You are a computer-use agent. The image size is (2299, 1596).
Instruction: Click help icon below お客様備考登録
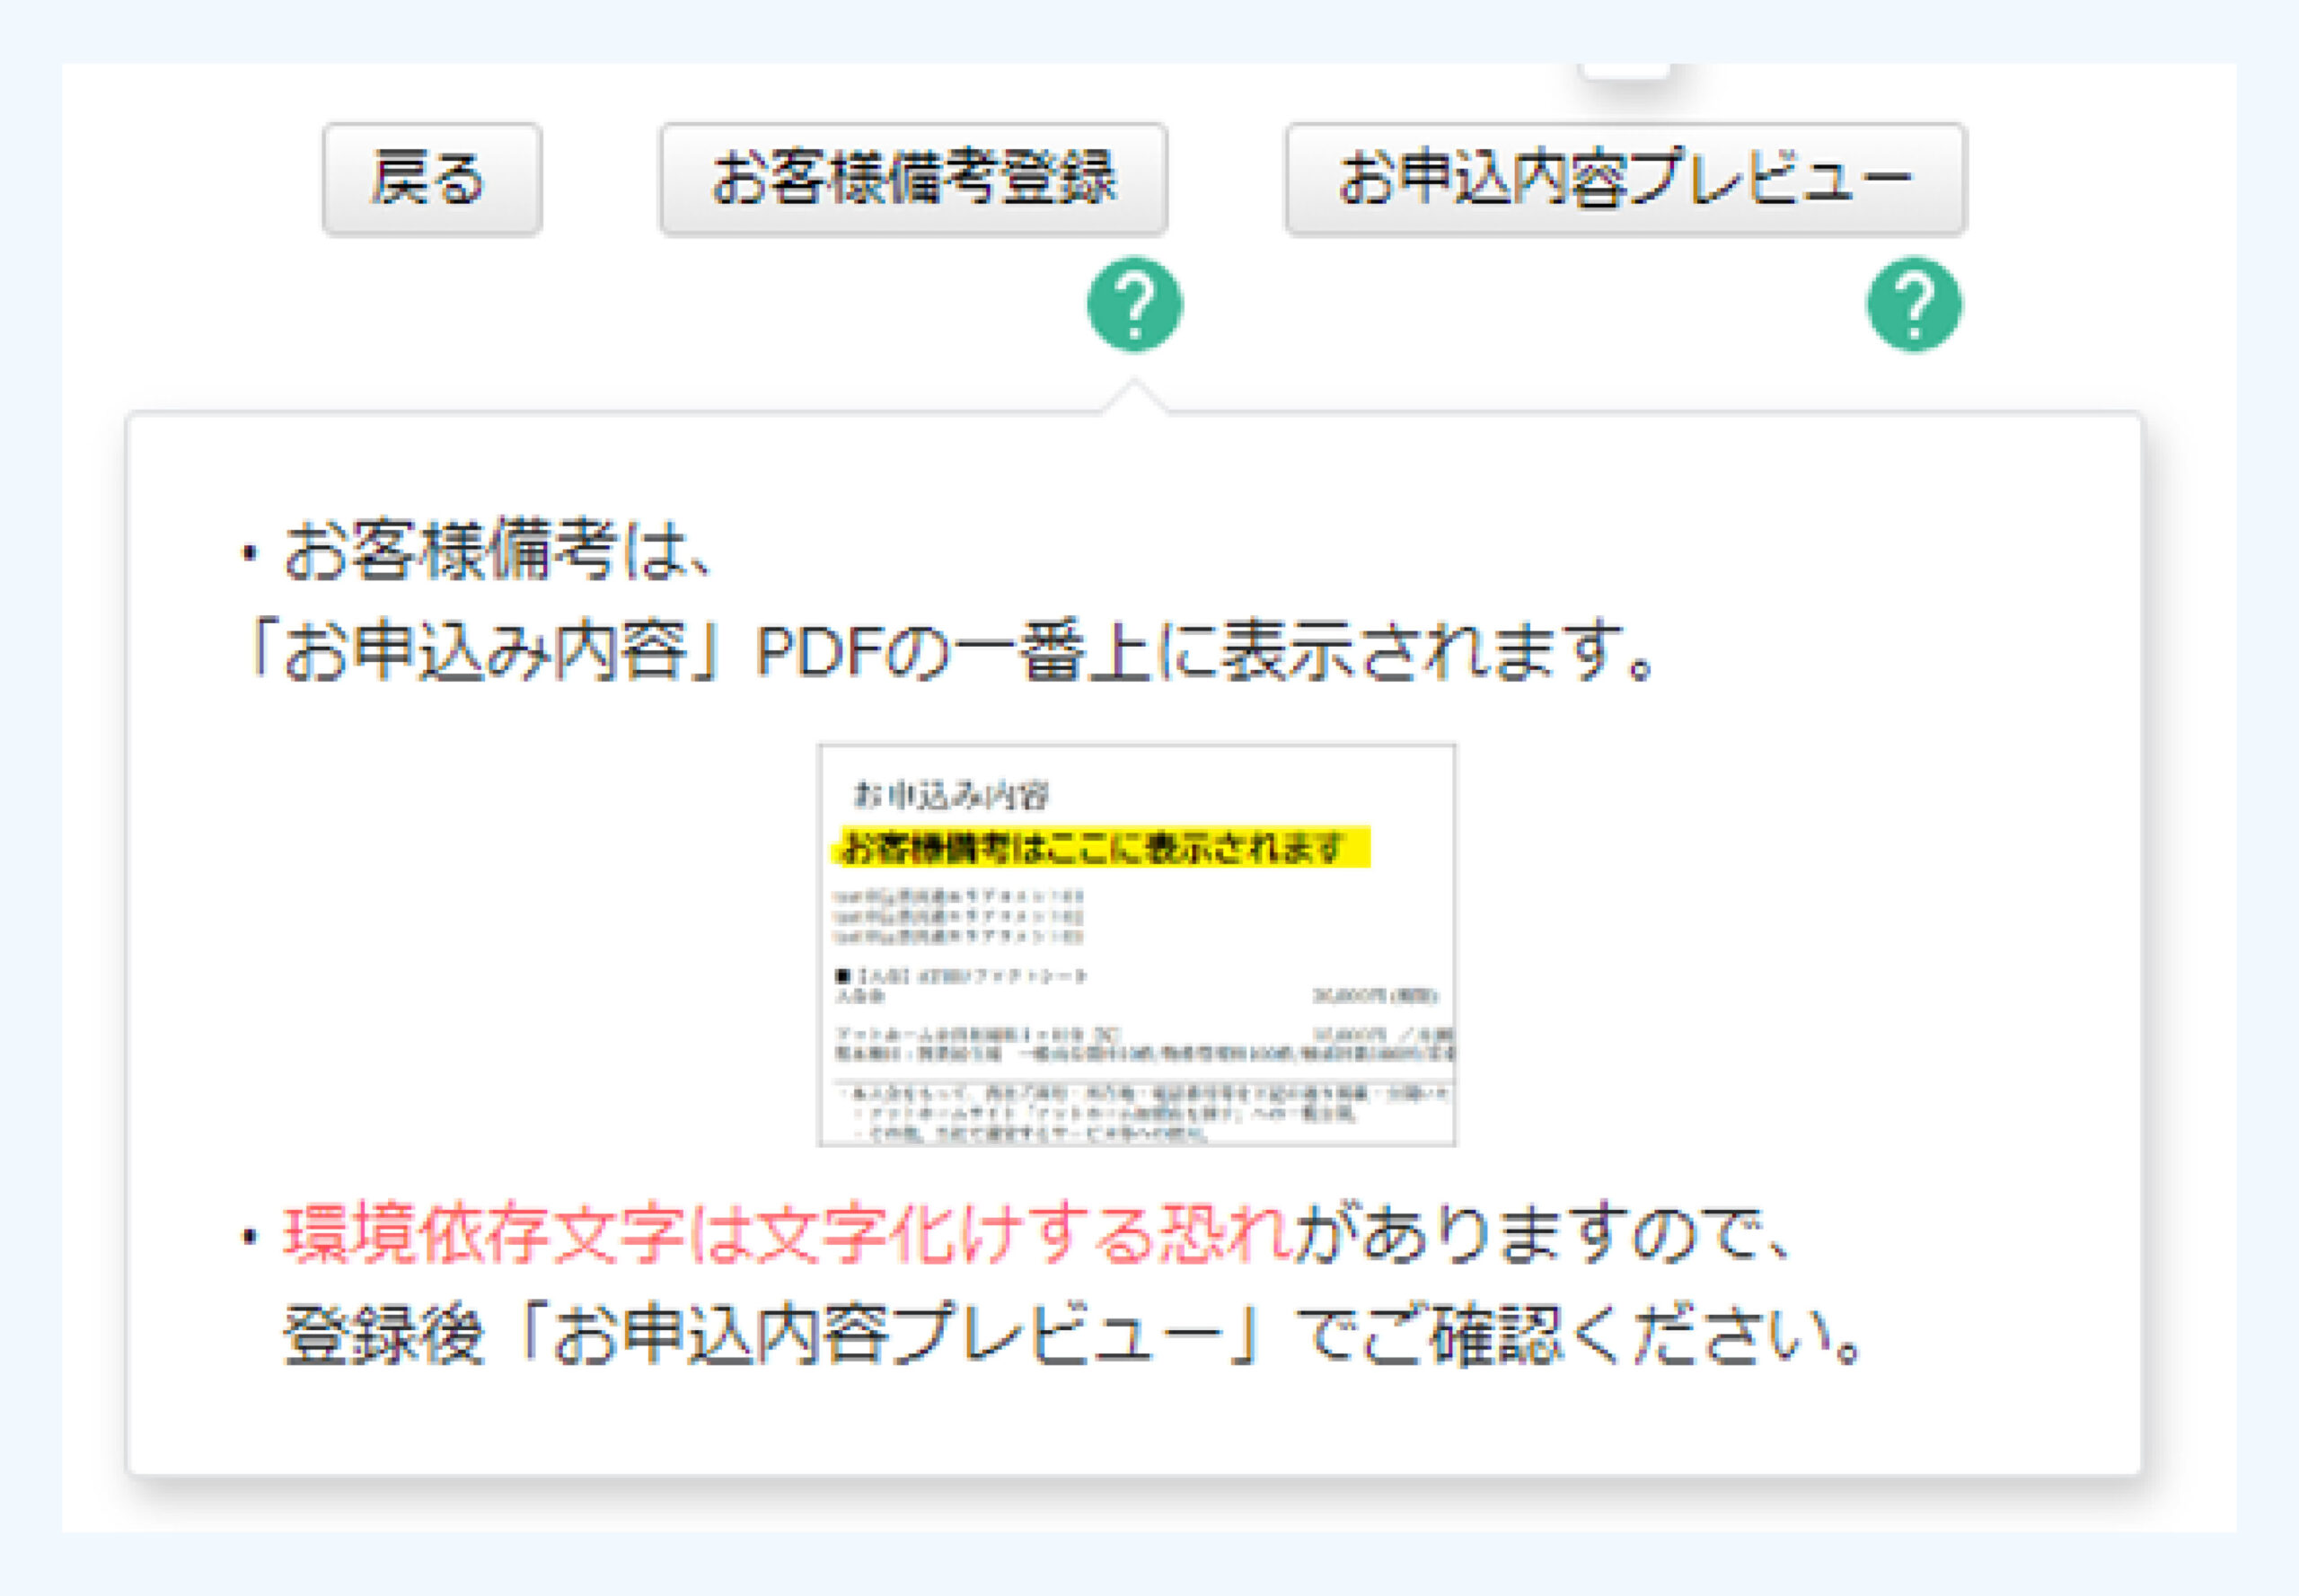1134,305
